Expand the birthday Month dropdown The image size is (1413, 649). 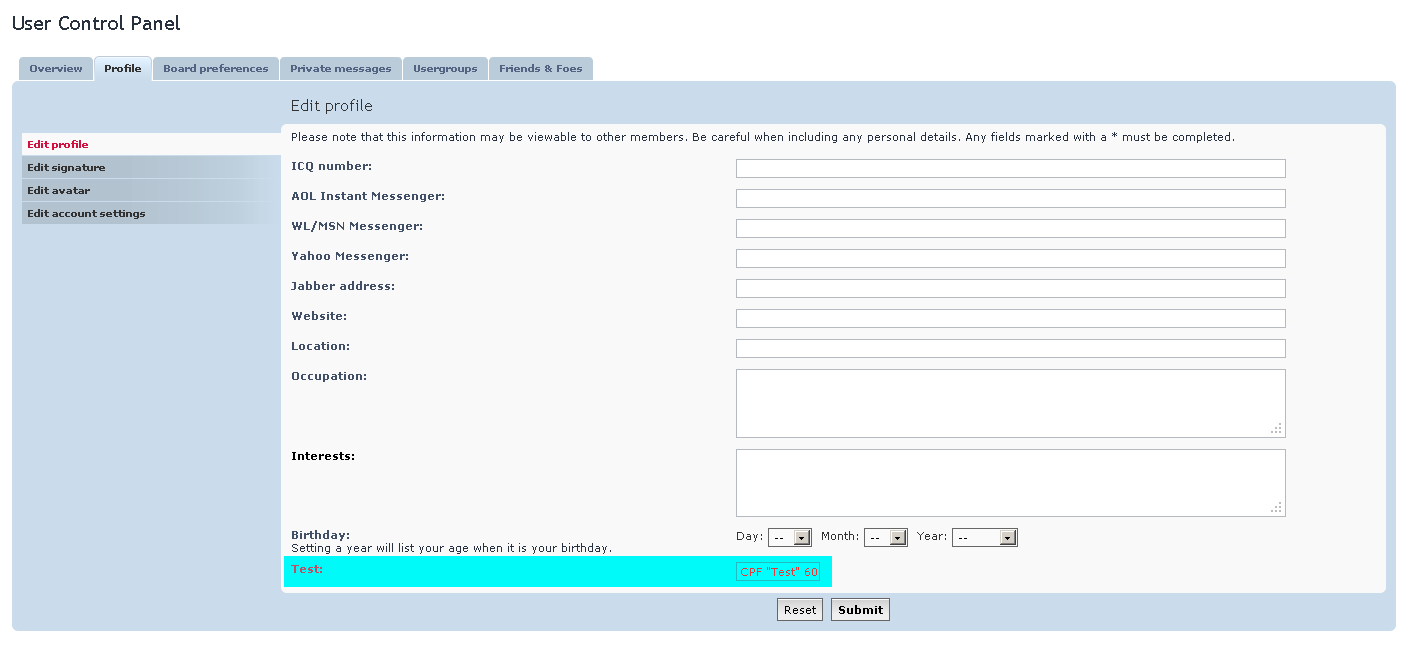[x=885, y=538]
